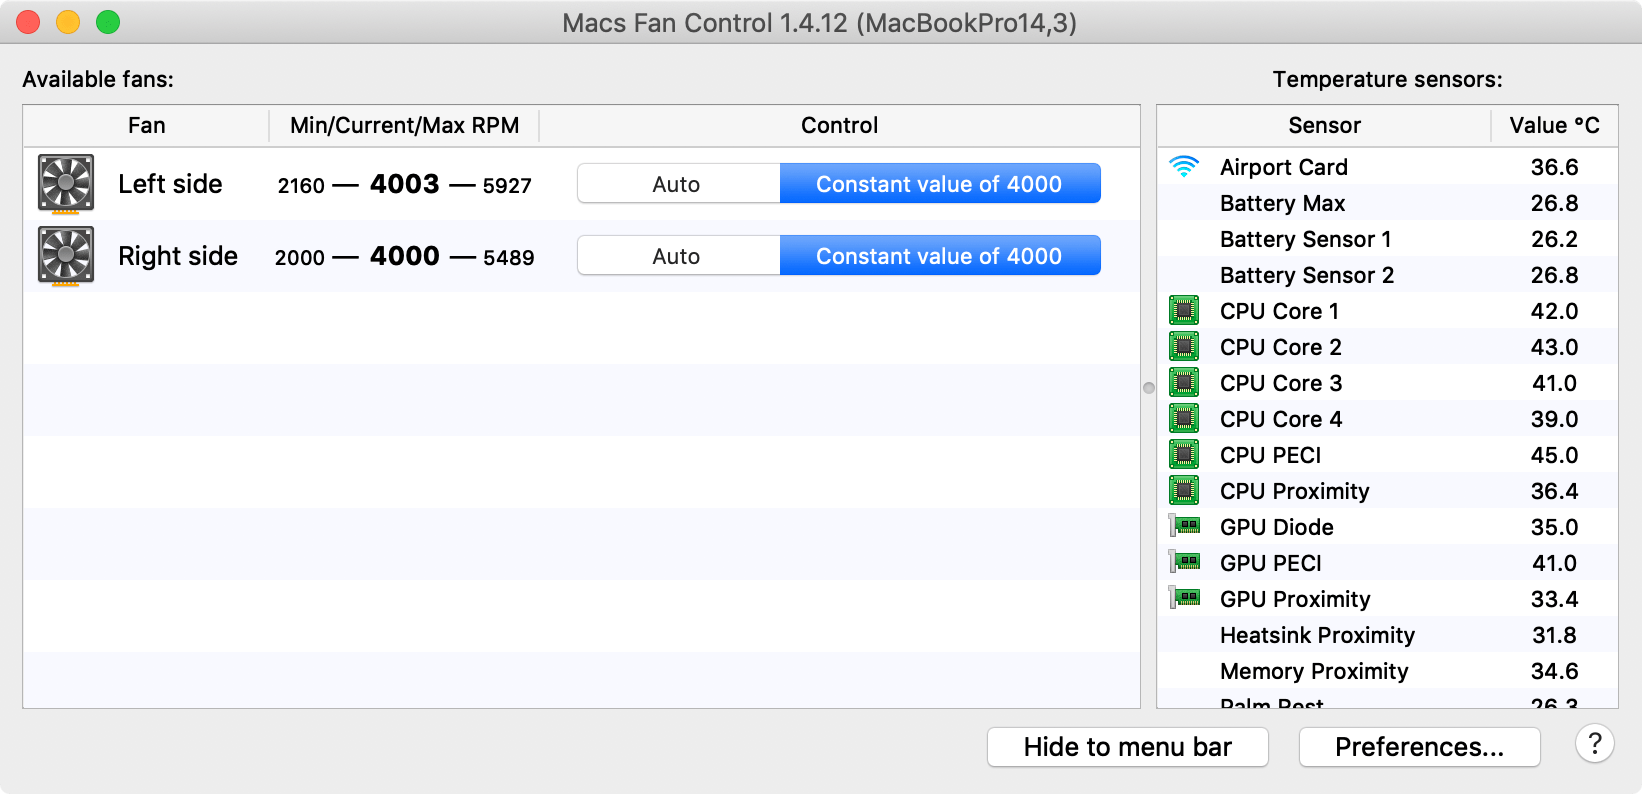Image resolution: width=1642 pixels, height=794 pixels.
Task: Click the CPU Core 4 chip icon
Action: 1184,419
